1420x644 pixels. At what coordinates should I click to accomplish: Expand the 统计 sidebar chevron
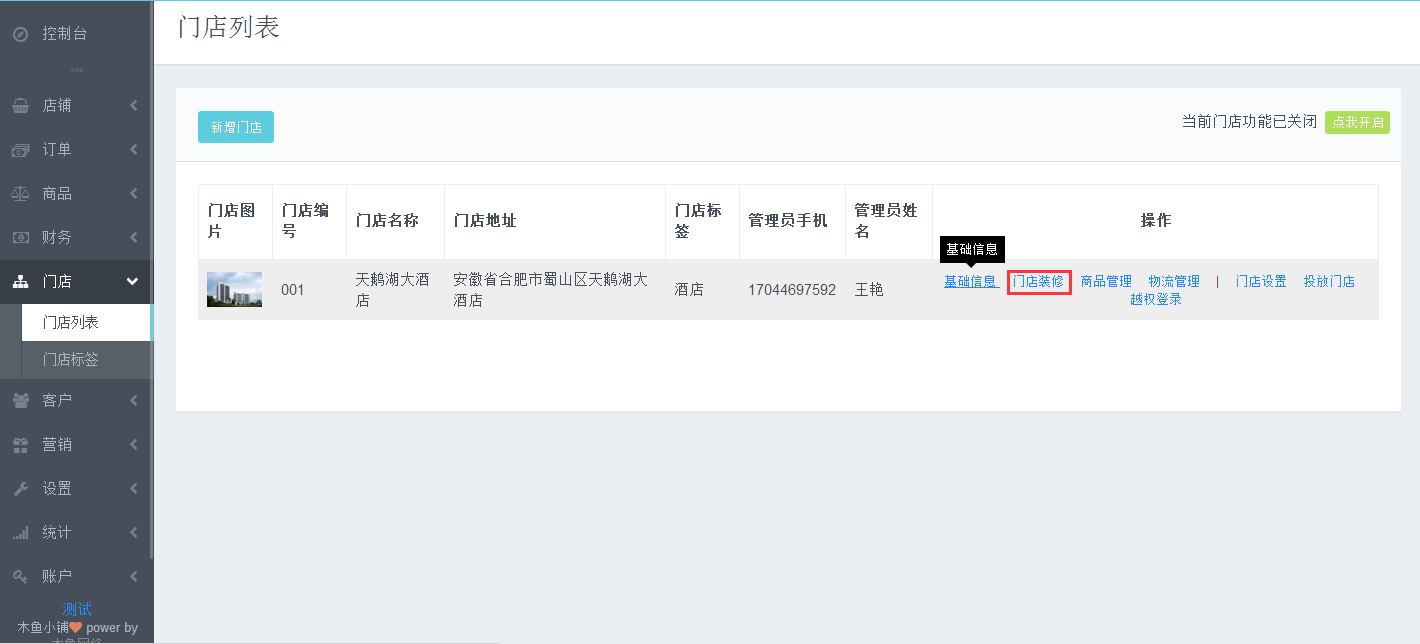(x=133, y=533)
